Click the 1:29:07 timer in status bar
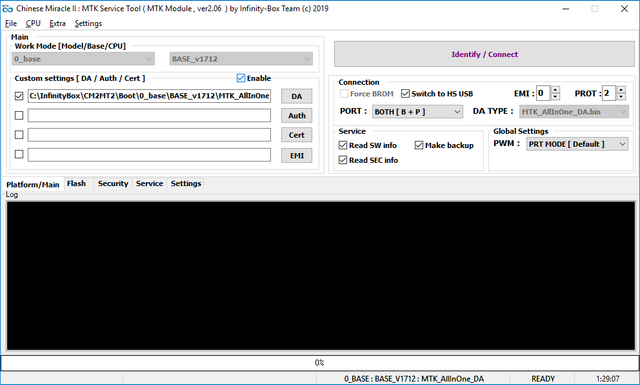 pyautogui.click(x=608, y=379)
